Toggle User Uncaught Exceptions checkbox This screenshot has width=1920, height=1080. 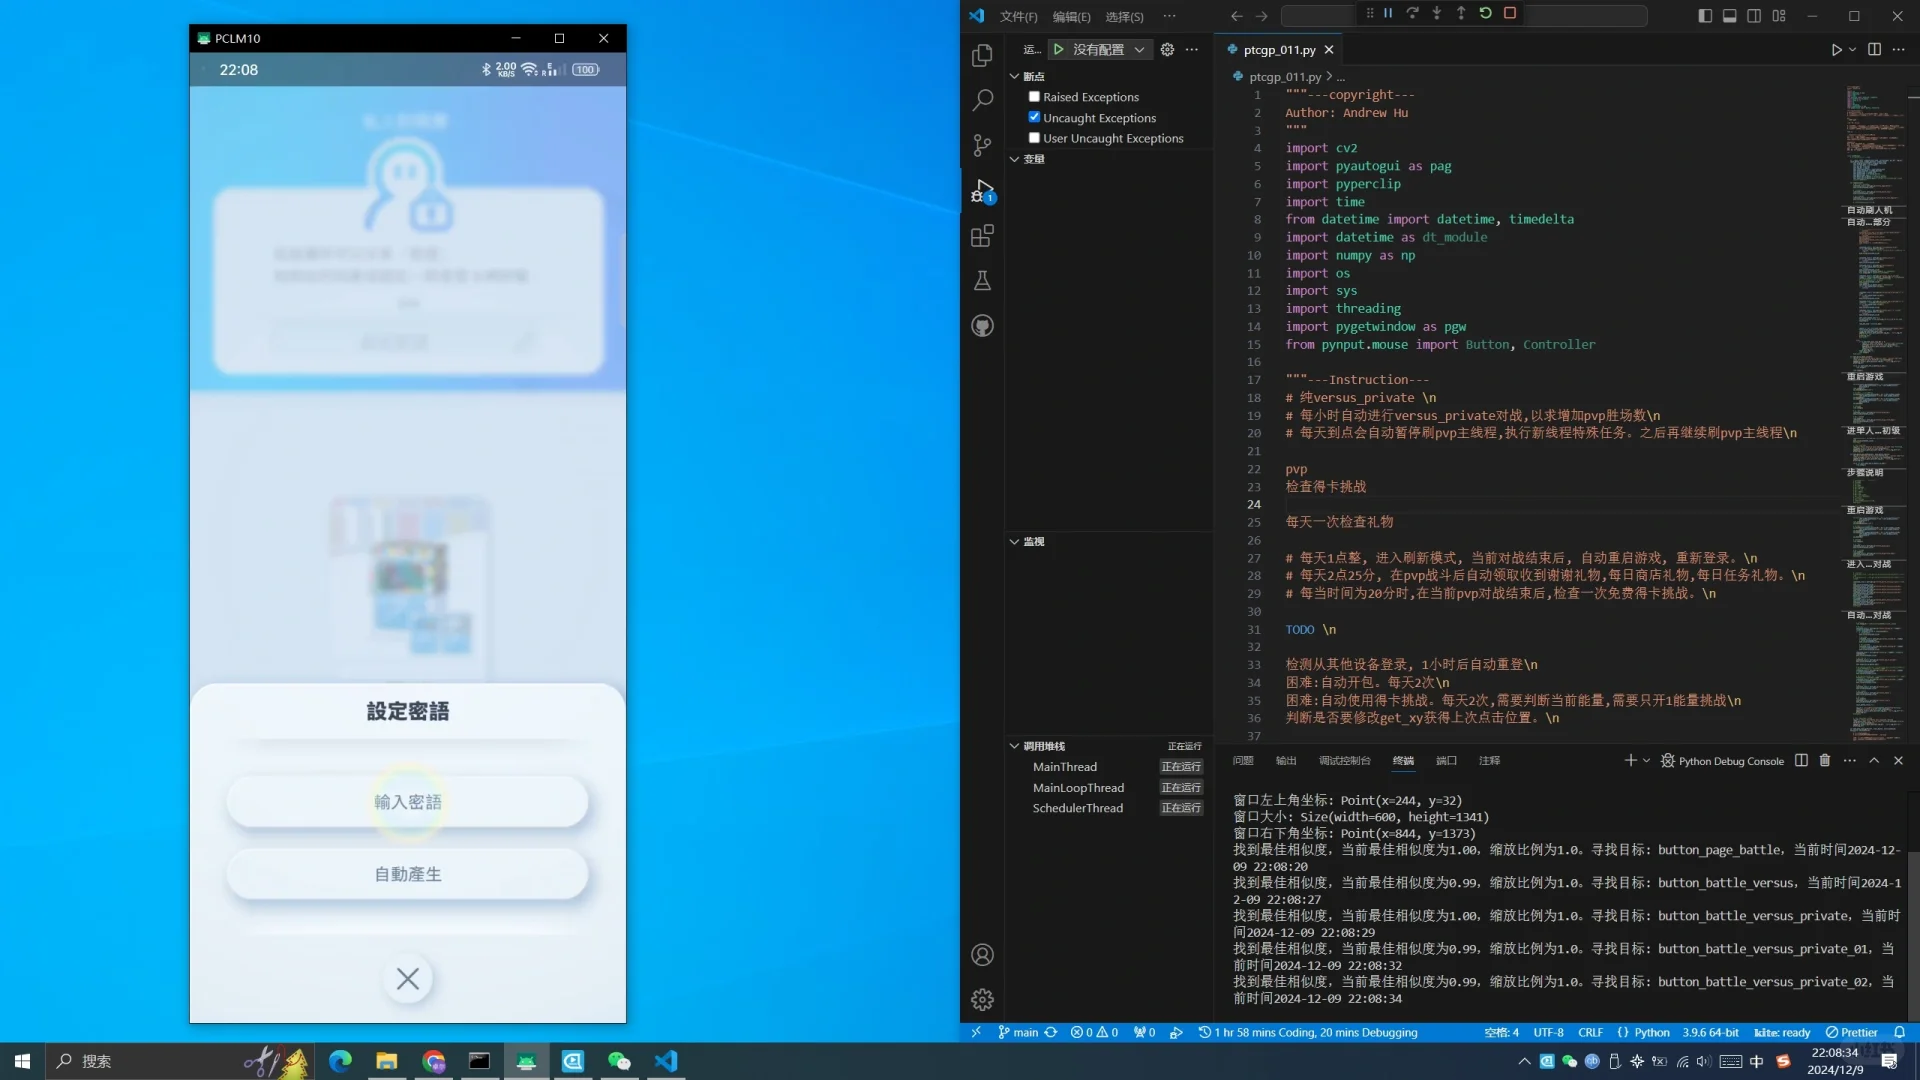(x=1034, y=138)
